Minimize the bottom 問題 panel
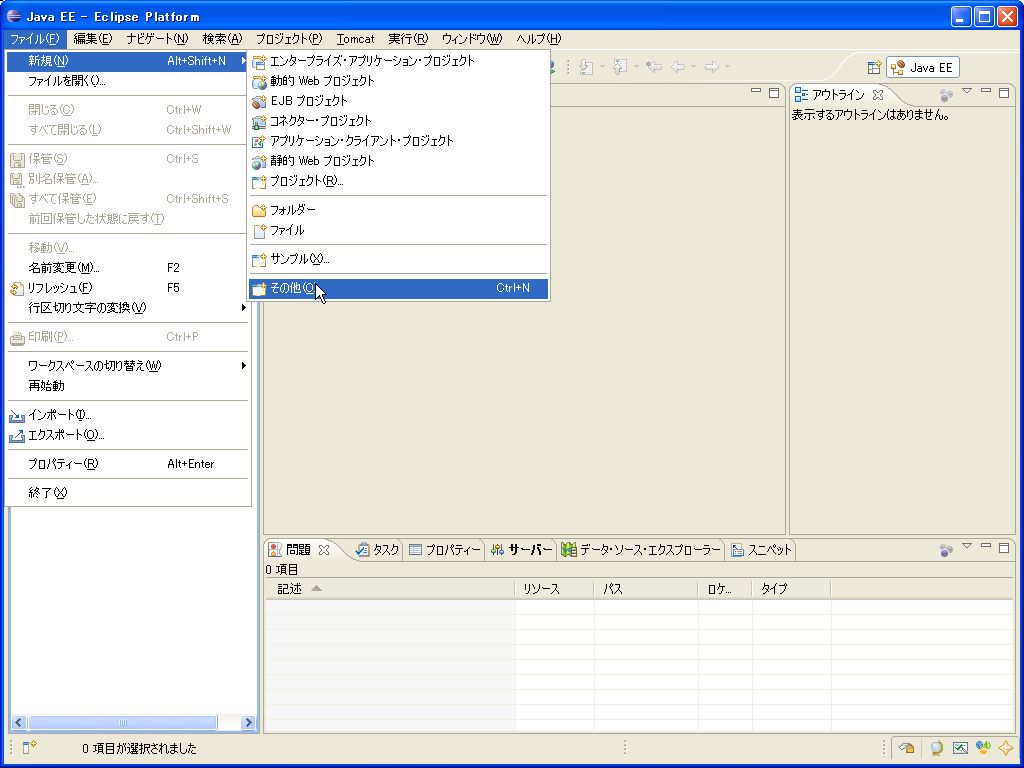Screen dimensions: 1024x768 click(986, 547)
